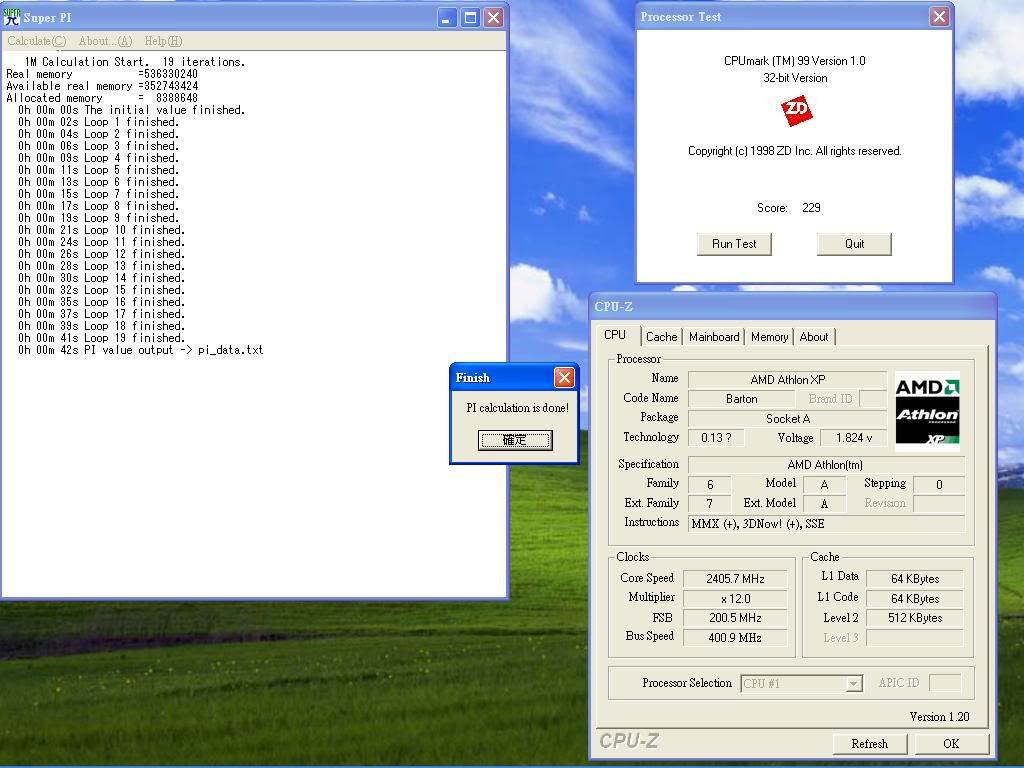Open the About menu in Super PI
The height and width of the screenshot is (768, 1024).
point(105,41)
